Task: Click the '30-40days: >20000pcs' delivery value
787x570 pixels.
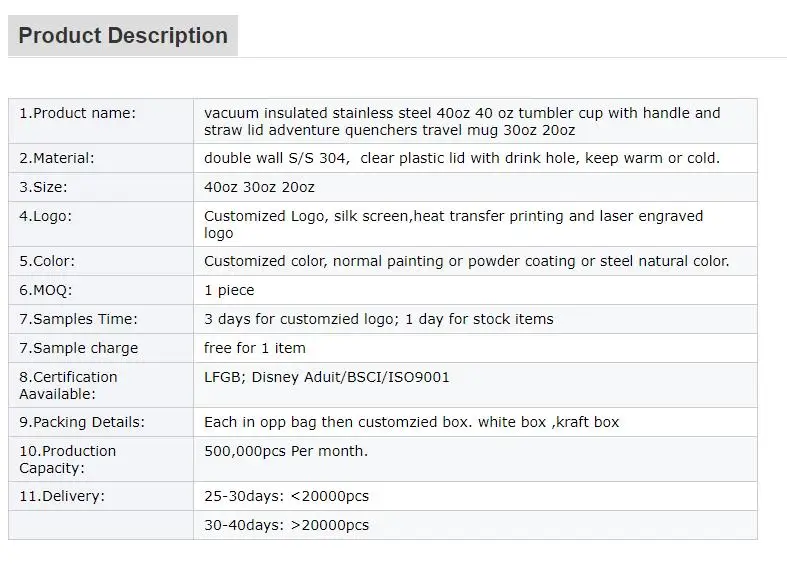Action: point(286,525)
